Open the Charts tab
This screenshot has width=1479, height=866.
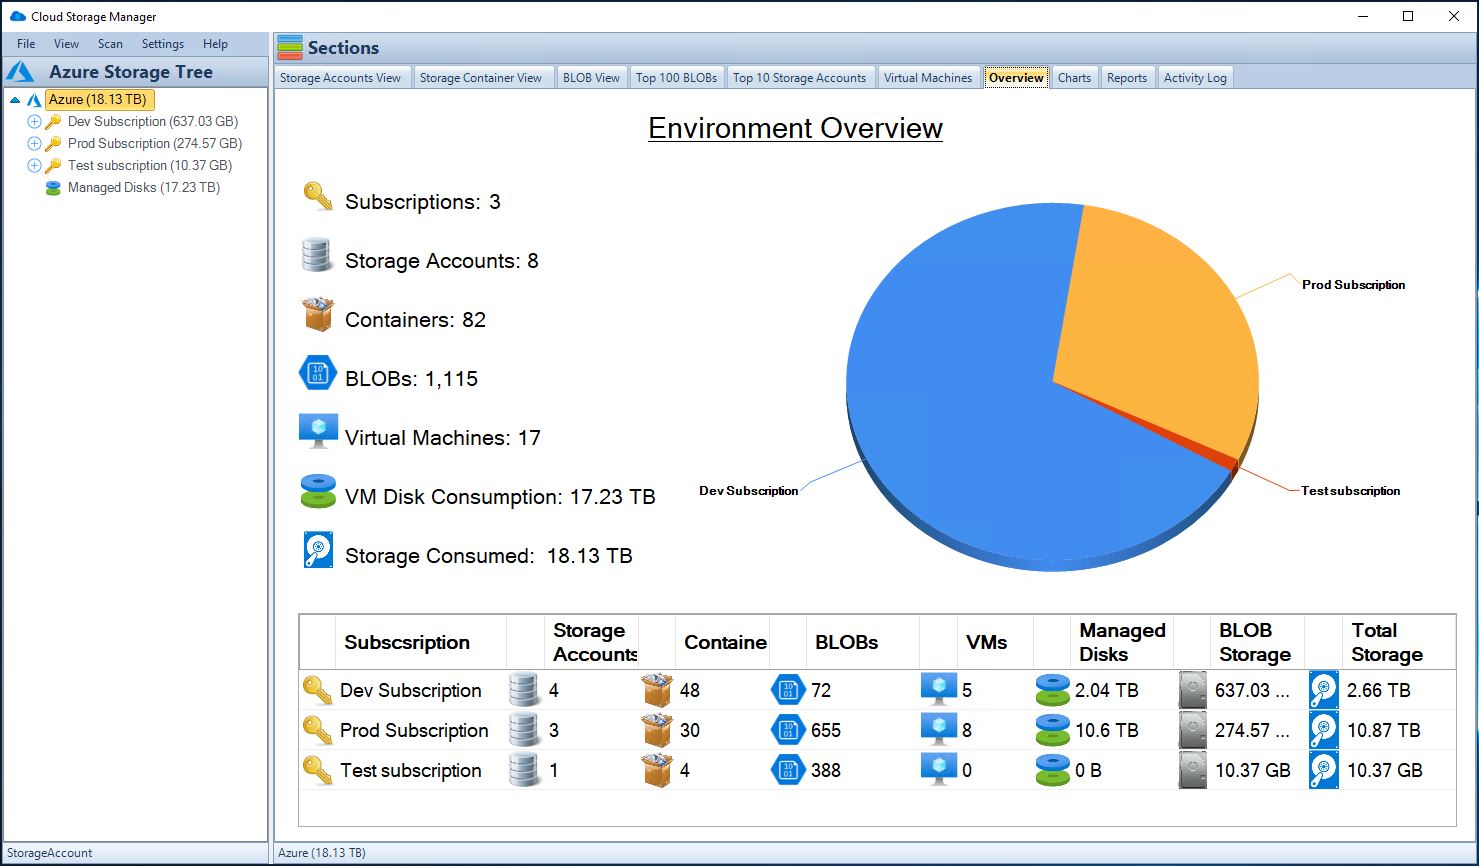click(1074, 78)
